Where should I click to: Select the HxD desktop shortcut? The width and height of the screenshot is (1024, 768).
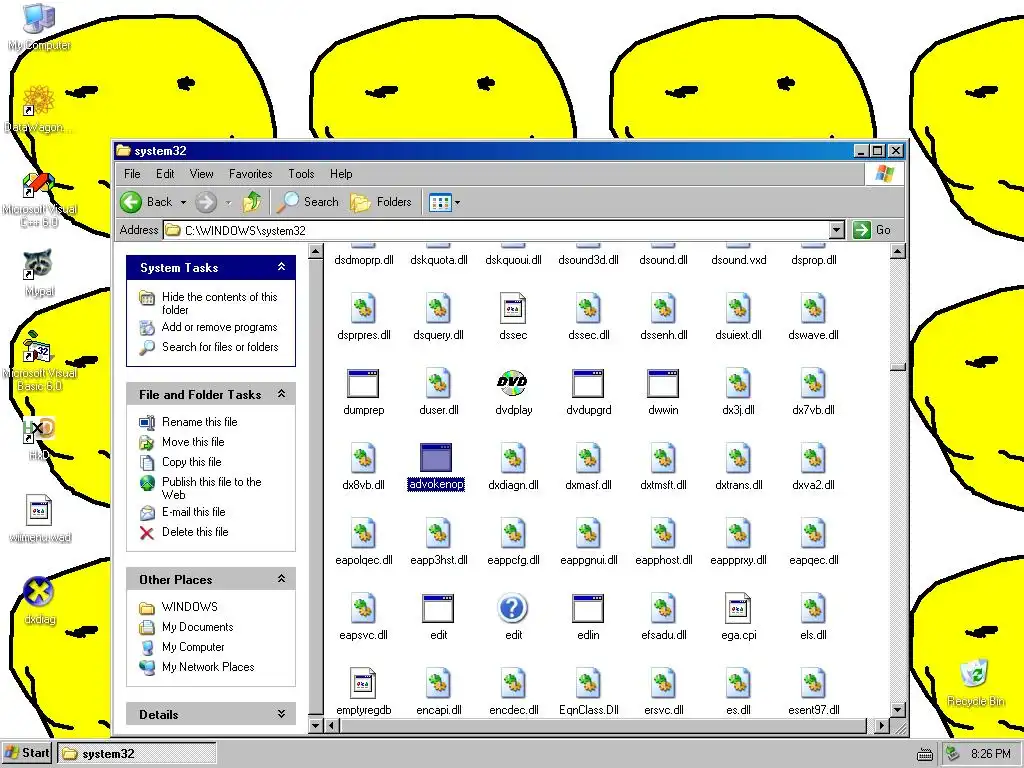[x=39, y=429]
